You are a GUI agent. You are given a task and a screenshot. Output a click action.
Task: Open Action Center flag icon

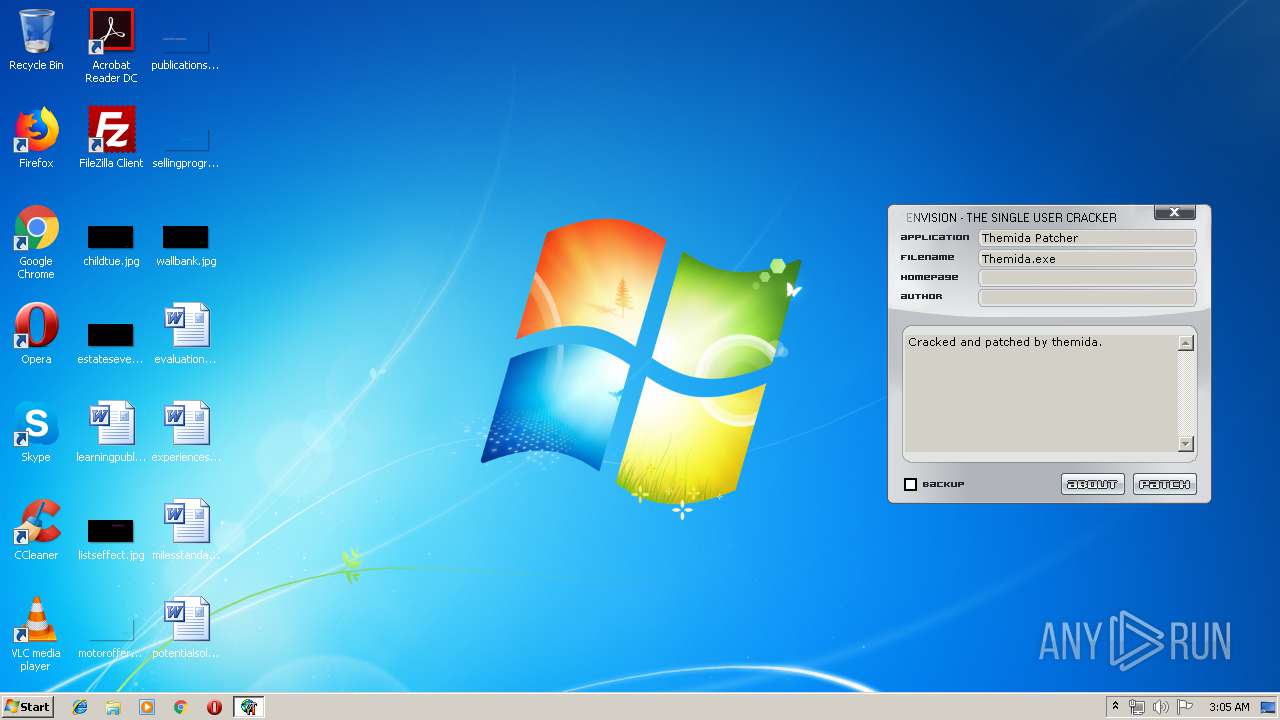[1185, 707]
